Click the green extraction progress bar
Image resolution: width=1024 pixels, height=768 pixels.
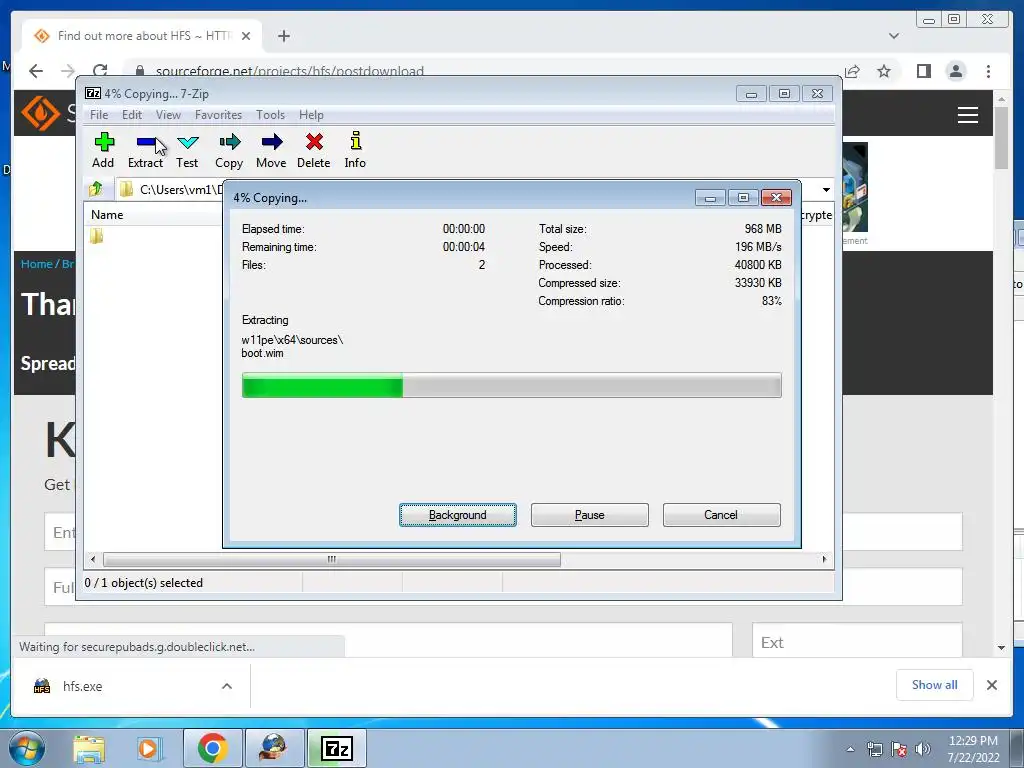pos(511,385)
